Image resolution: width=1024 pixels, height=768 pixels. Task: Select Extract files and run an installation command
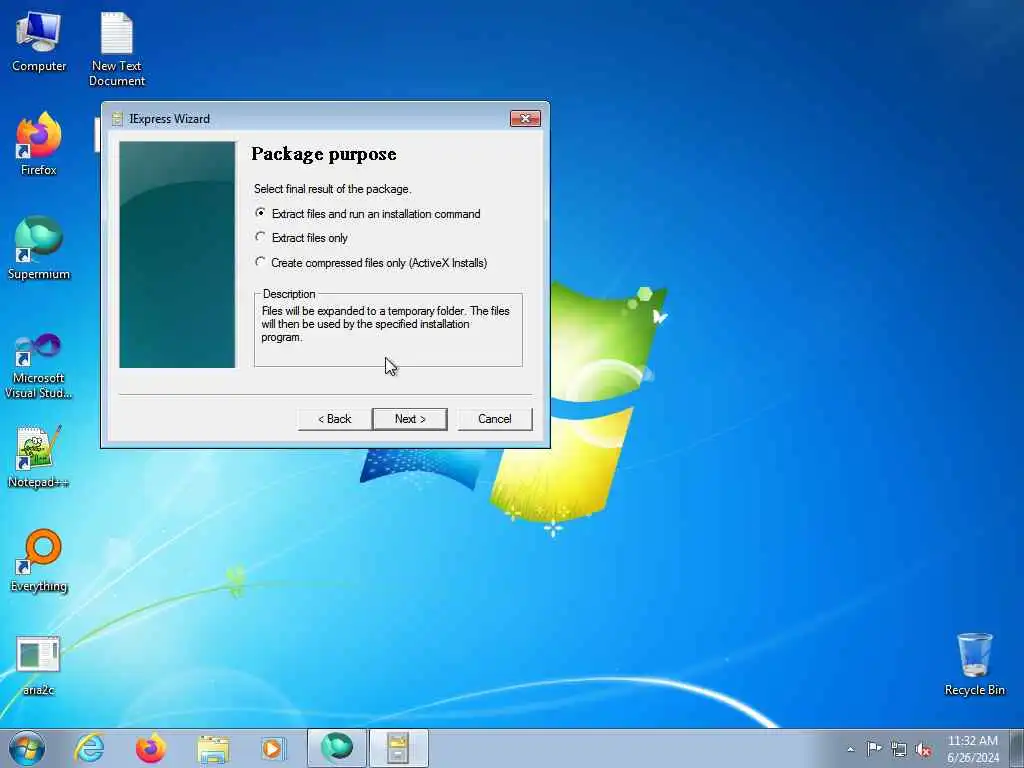pyautogui.click(x=368, y=214)
